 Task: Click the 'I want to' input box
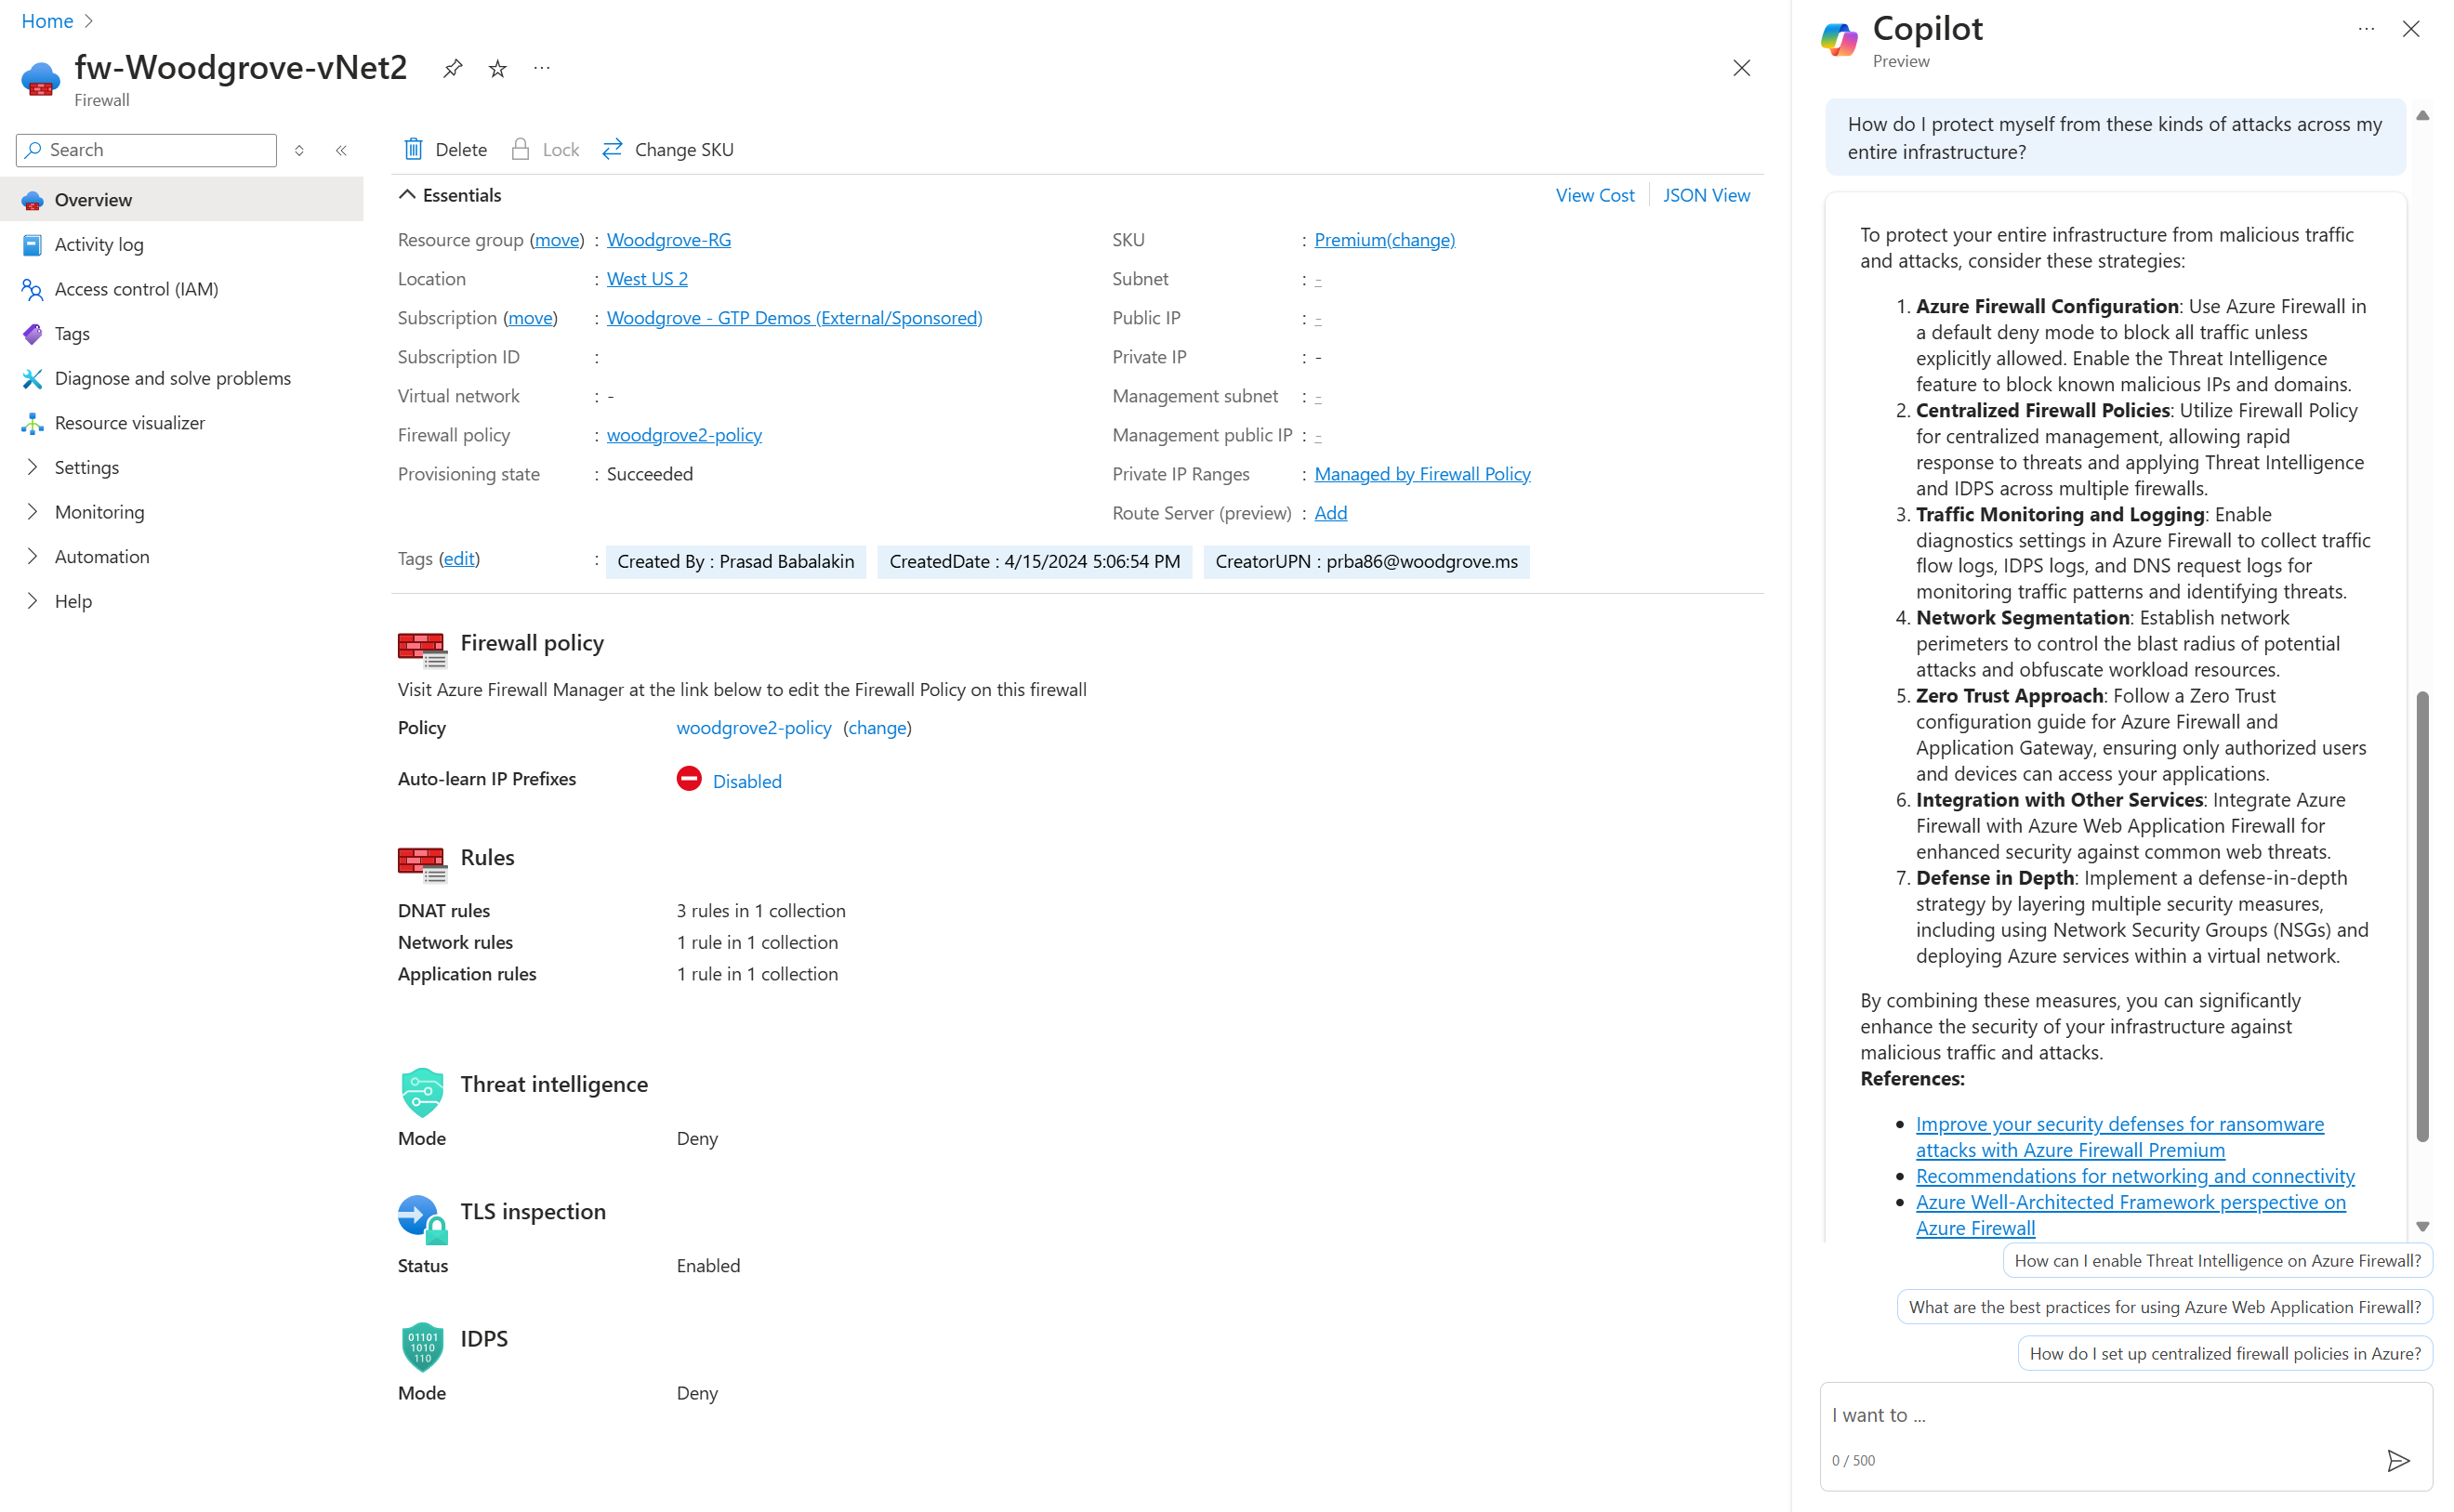coord(2100,1414)
